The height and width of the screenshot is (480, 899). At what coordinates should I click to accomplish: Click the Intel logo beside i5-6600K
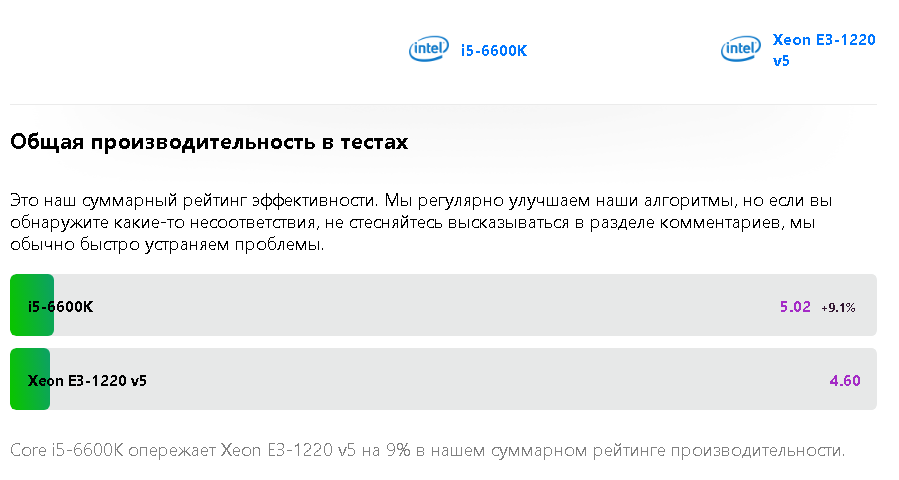429,49
